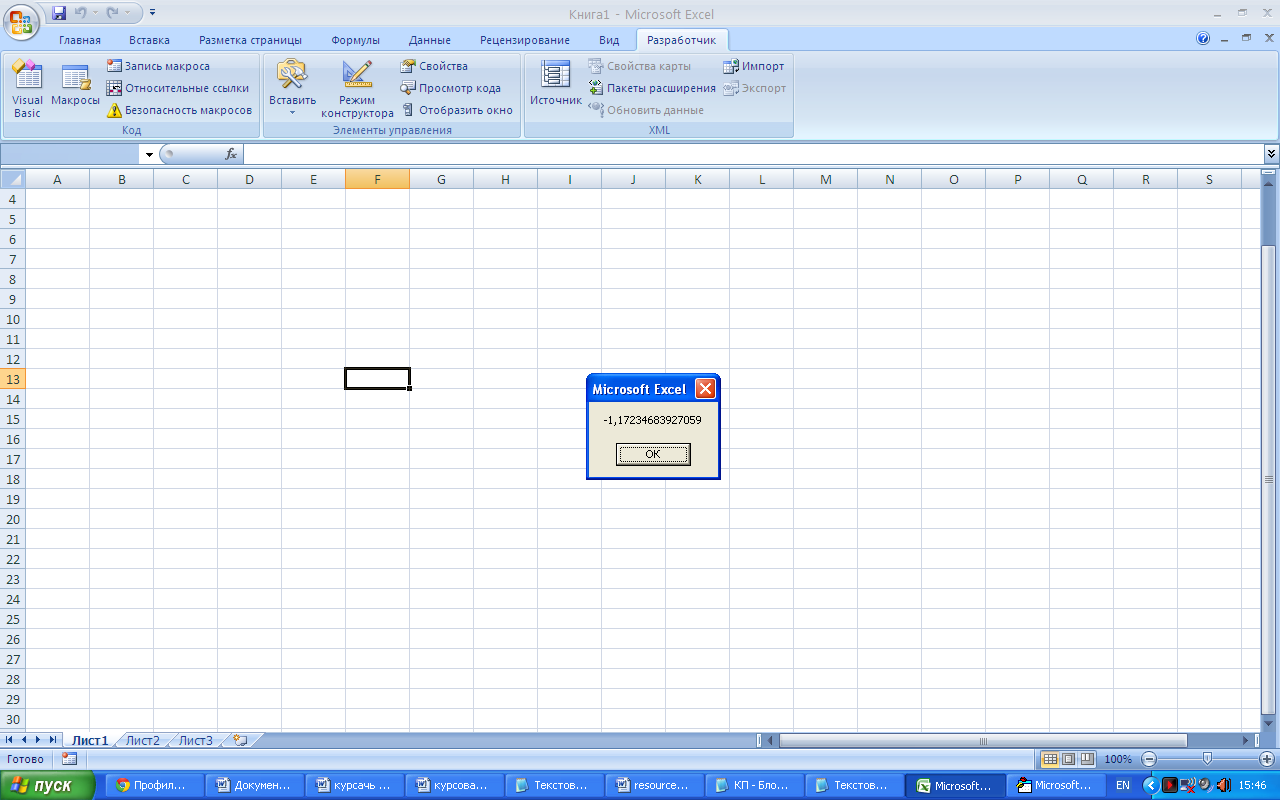Click macro record icon in status bar
1280x800 pixels.
[x=69, y=759]
